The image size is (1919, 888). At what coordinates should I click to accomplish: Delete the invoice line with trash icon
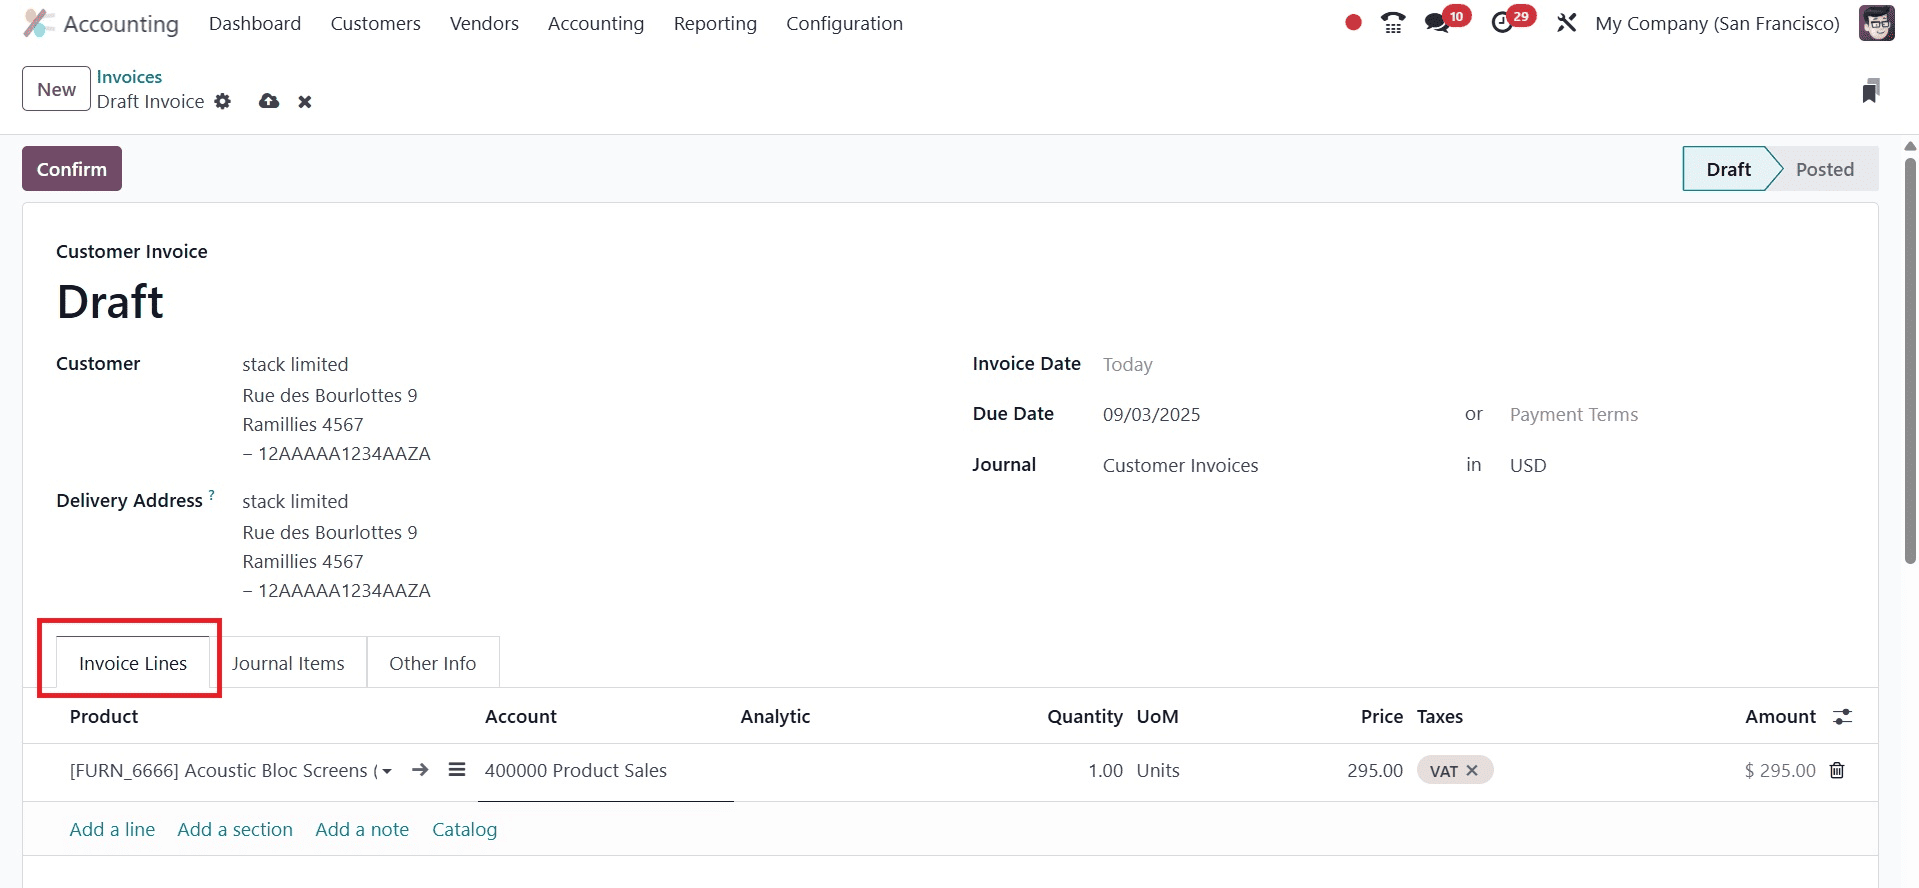tap(1837, 770)
